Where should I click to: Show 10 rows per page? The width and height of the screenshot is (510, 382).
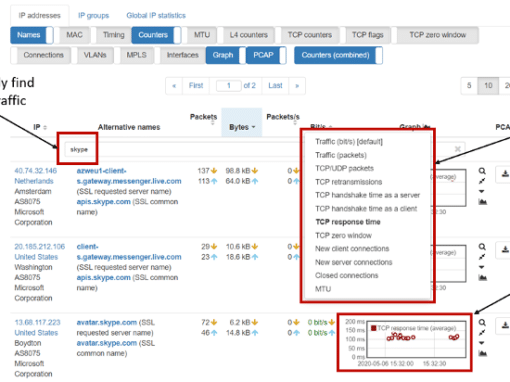[x=488, y=86]
